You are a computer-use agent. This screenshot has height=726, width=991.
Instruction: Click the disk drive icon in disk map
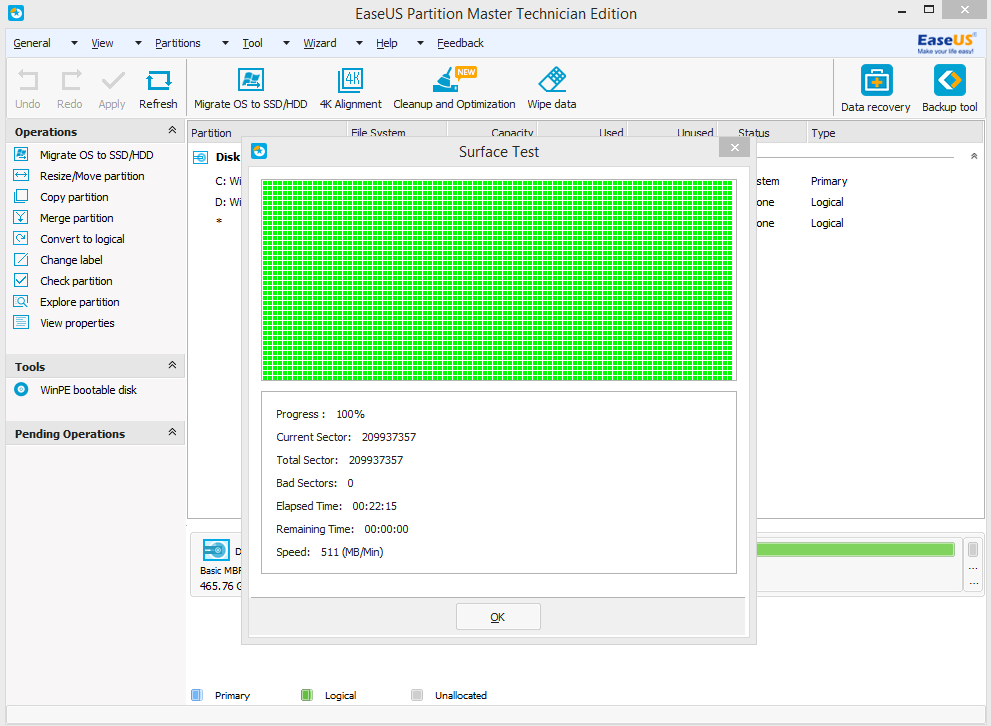pyautogui.click(x=216, y=550)
